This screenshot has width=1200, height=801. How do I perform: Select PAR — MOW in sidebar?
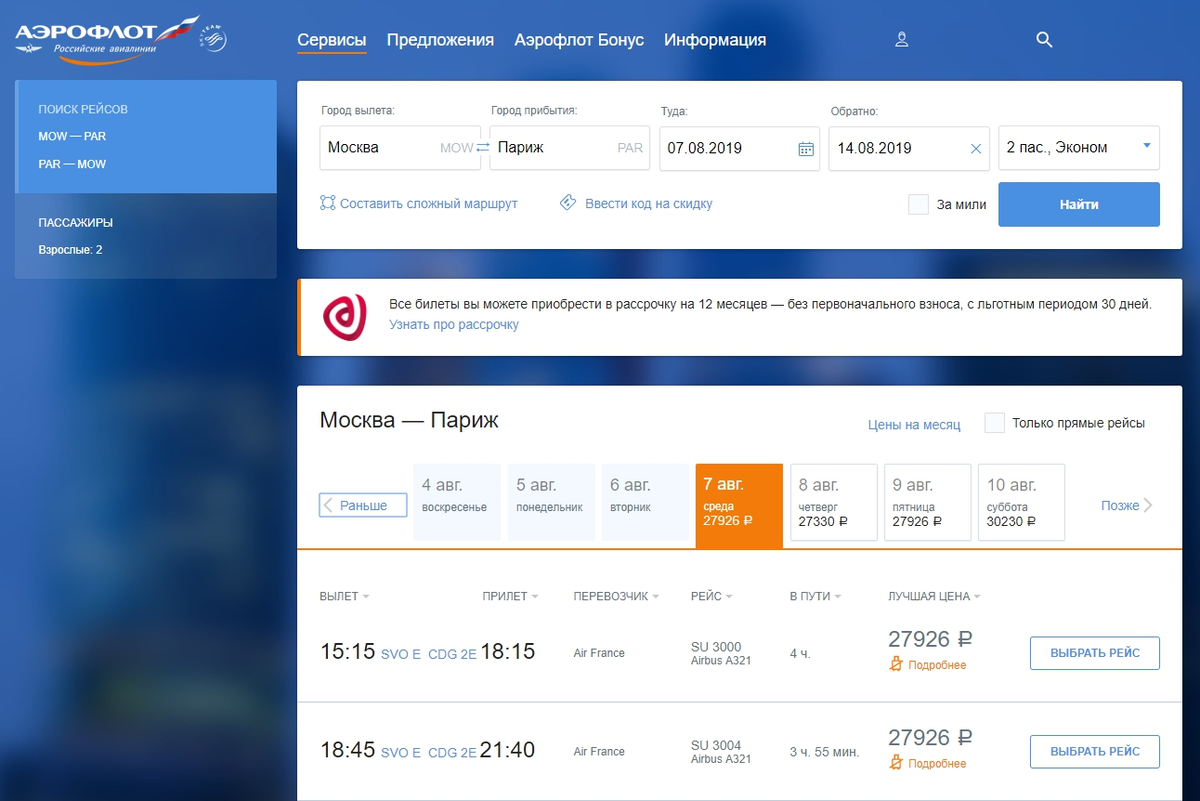click(72, 164)
